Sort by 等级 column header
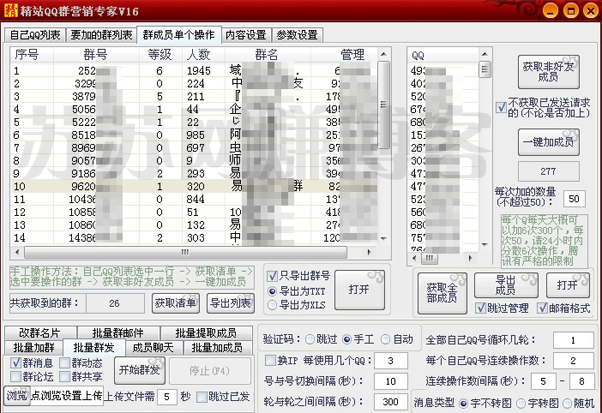 [160, 55]
